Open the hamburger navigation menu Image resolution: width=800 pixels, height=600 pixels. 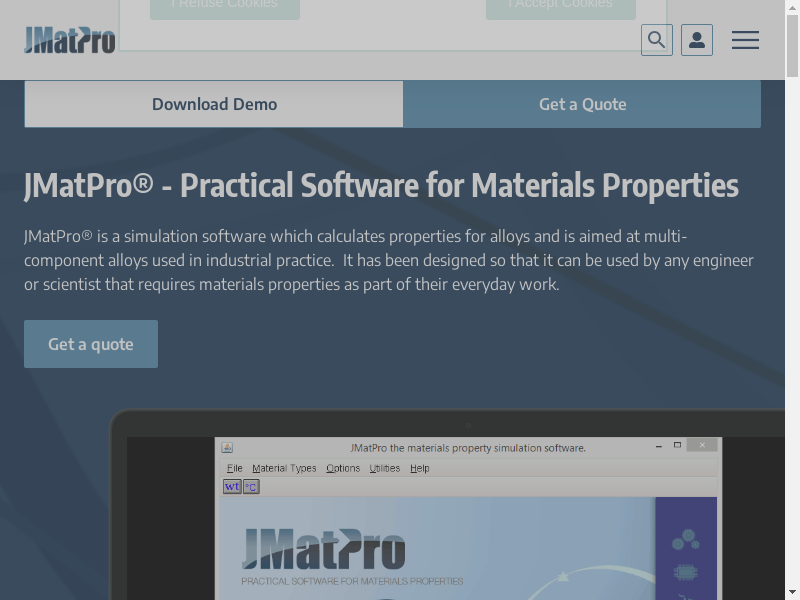[745, 40]
